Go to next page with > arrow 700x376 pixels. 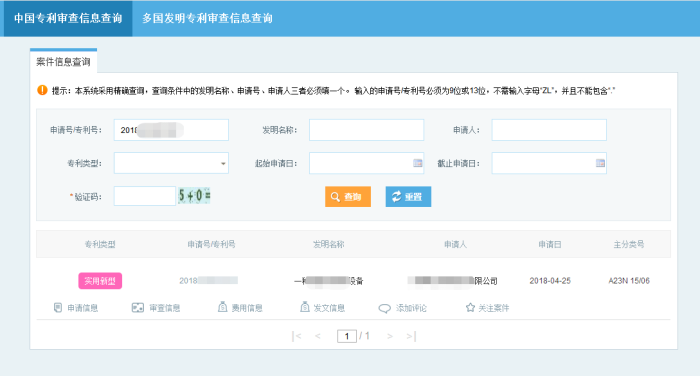pos(390,336)
